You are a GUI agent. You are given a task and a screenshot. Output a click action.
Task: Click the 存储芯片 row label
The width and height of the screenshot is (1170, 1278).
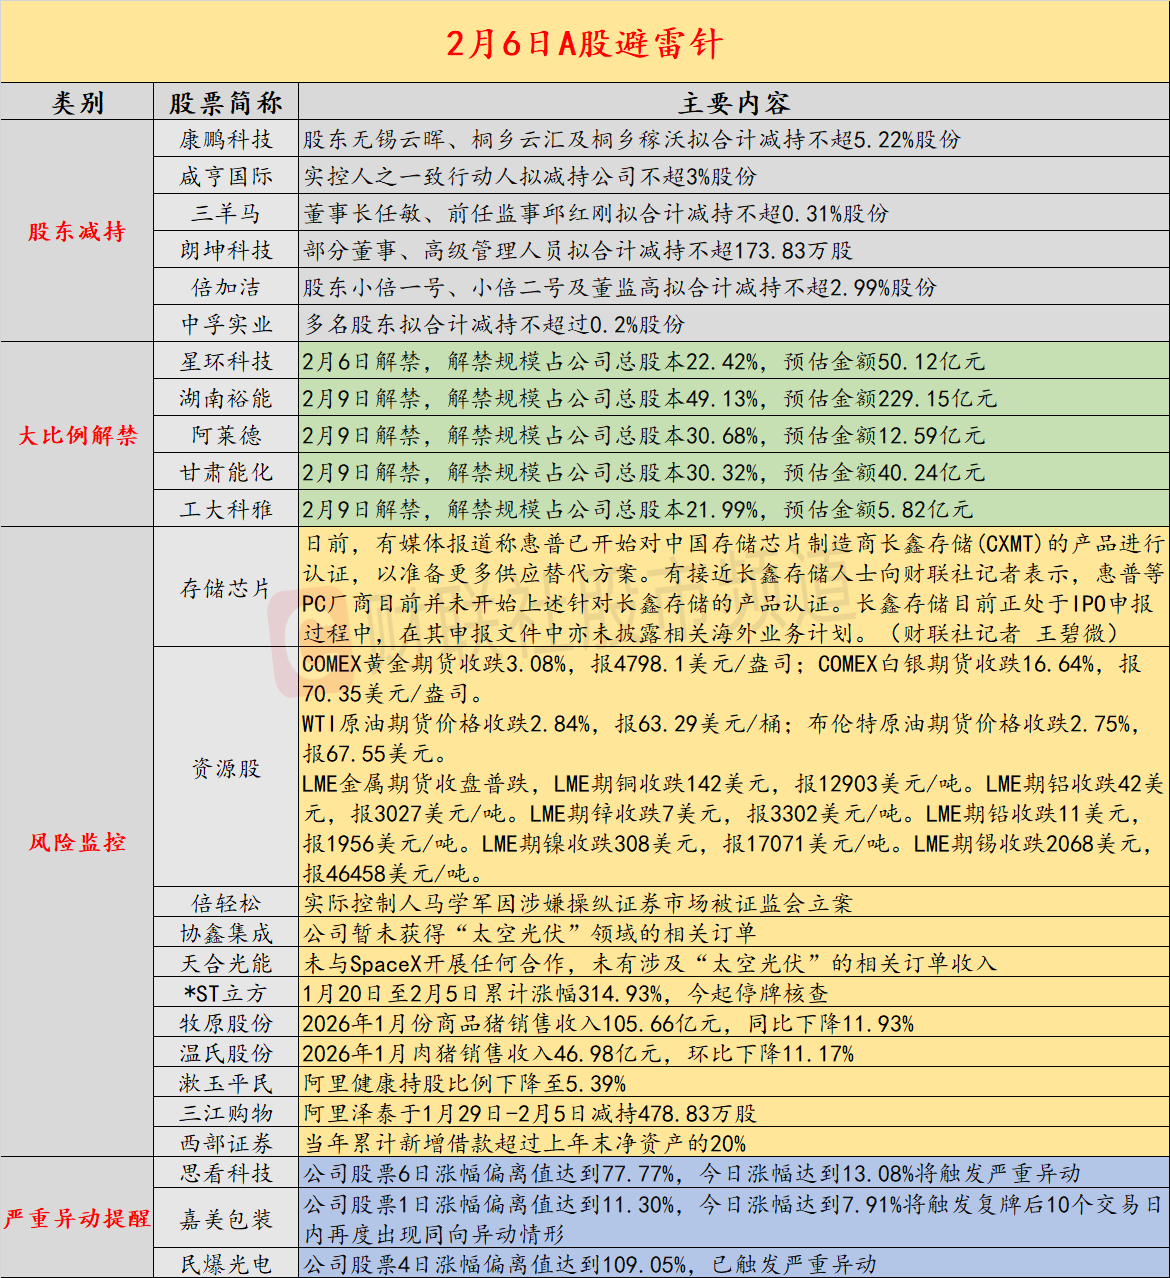coord(226,588)
